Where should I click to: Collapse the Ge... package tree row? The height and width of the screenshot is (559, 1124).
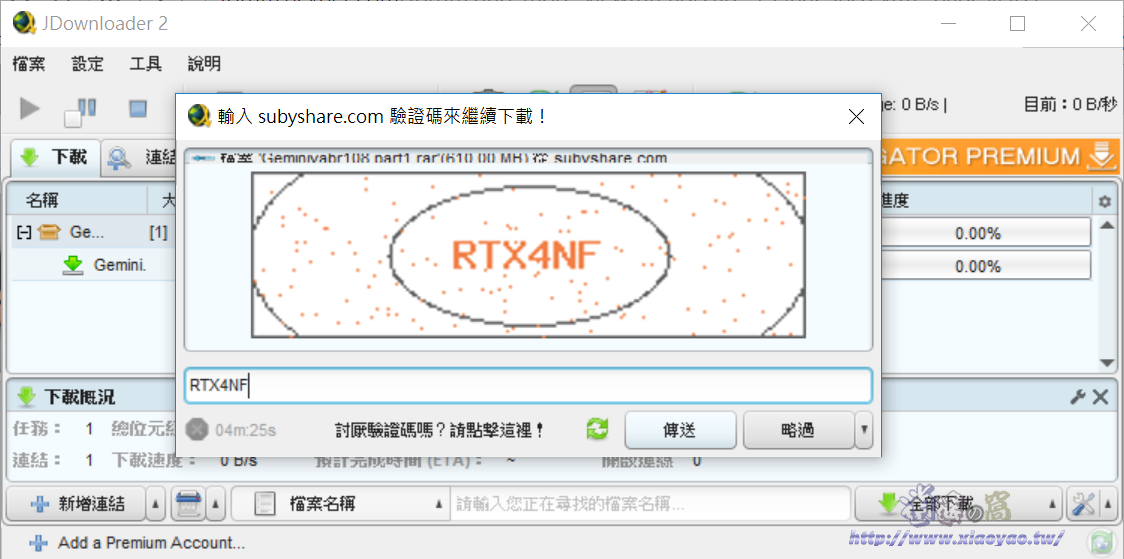click(x=24, y=233)
